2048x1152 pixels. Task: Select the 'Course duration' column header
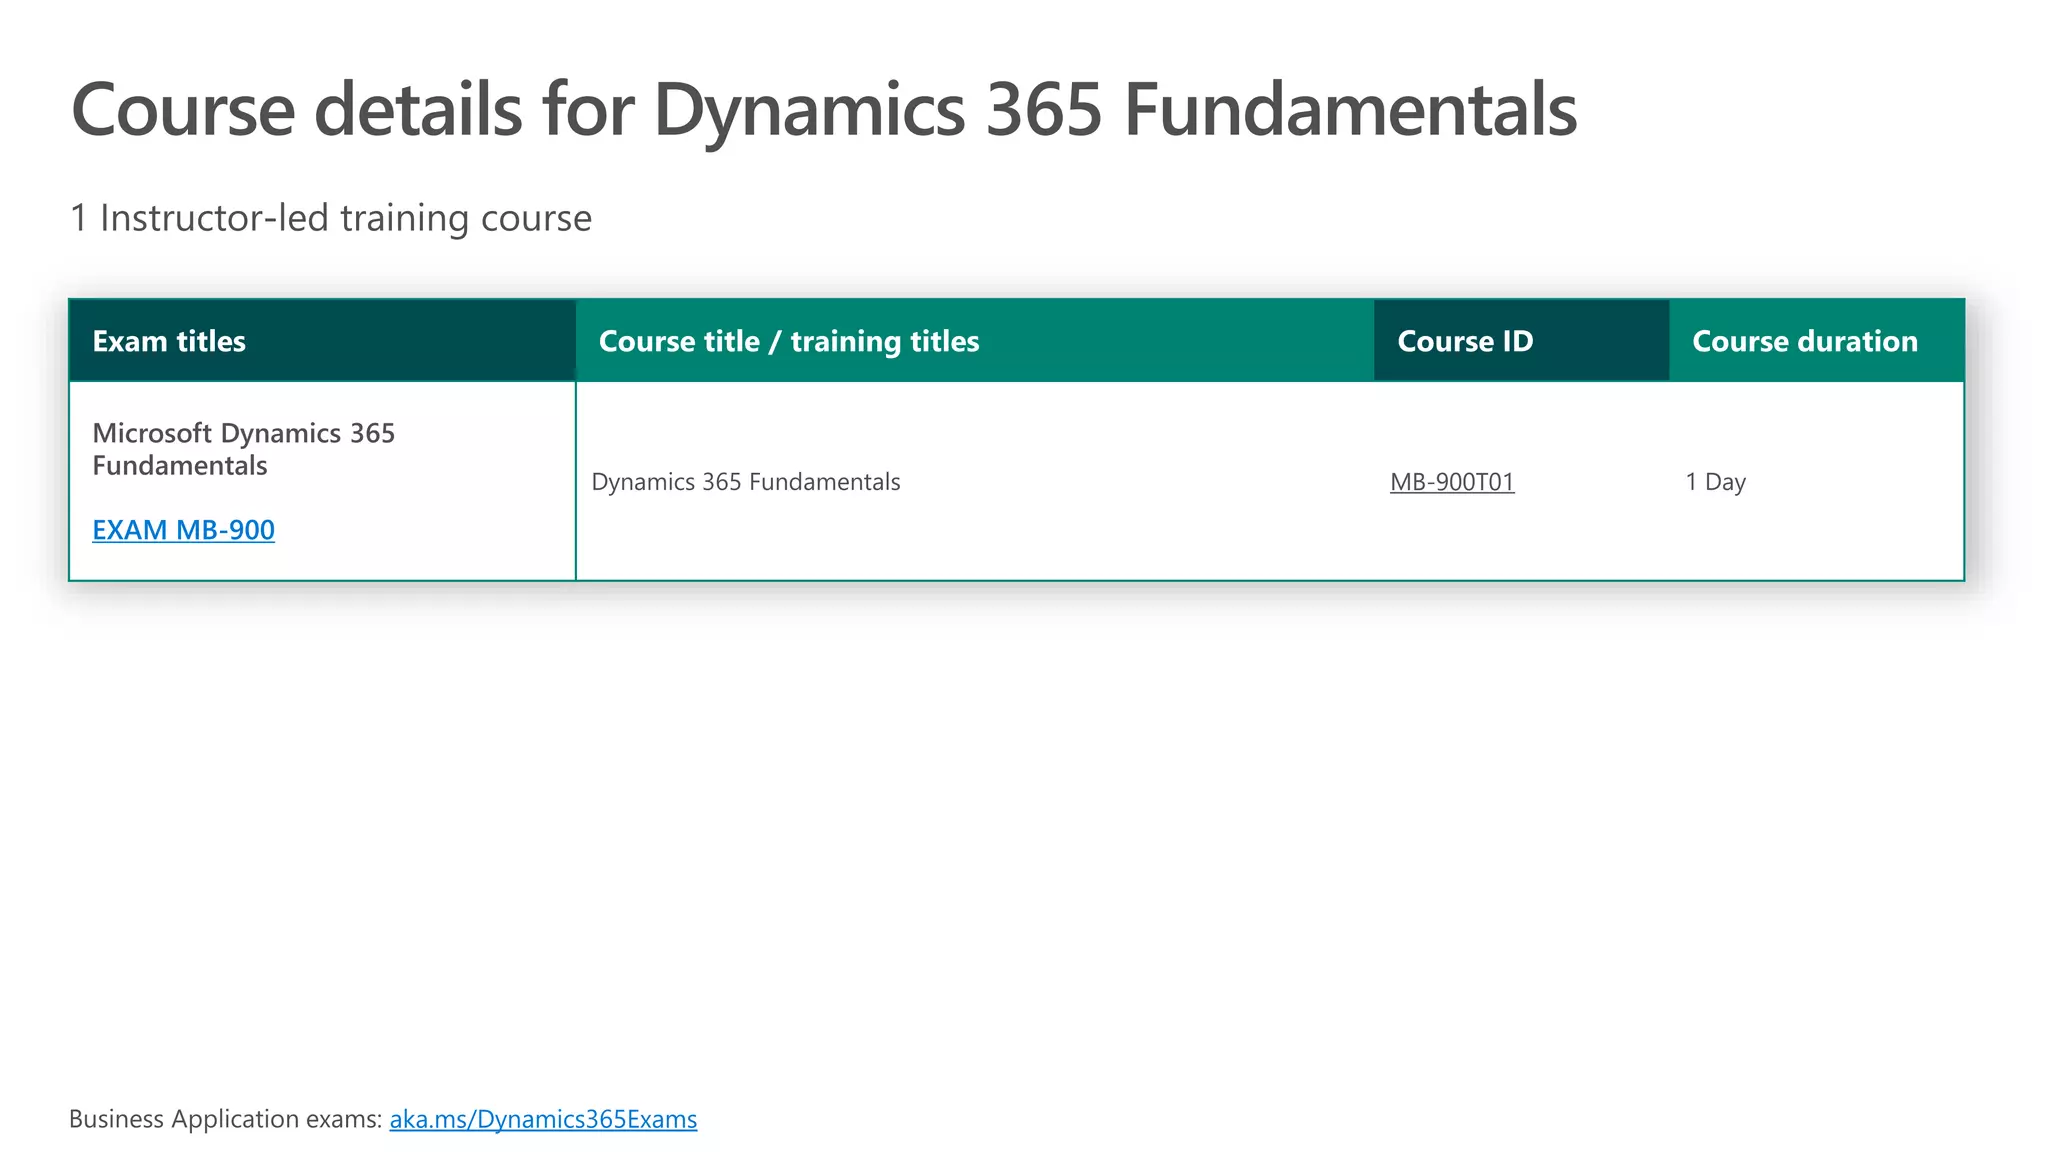1816,341
